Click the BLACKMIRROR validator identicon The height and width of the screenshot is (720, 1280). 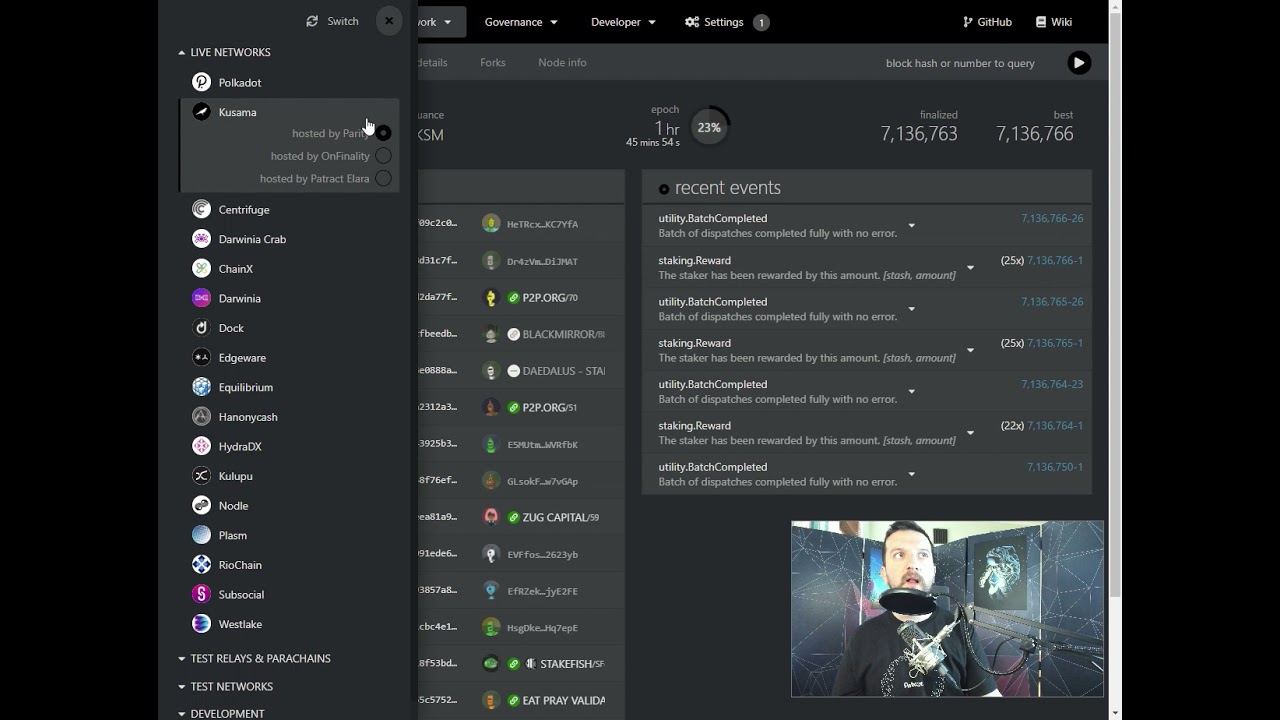[491, 334]
